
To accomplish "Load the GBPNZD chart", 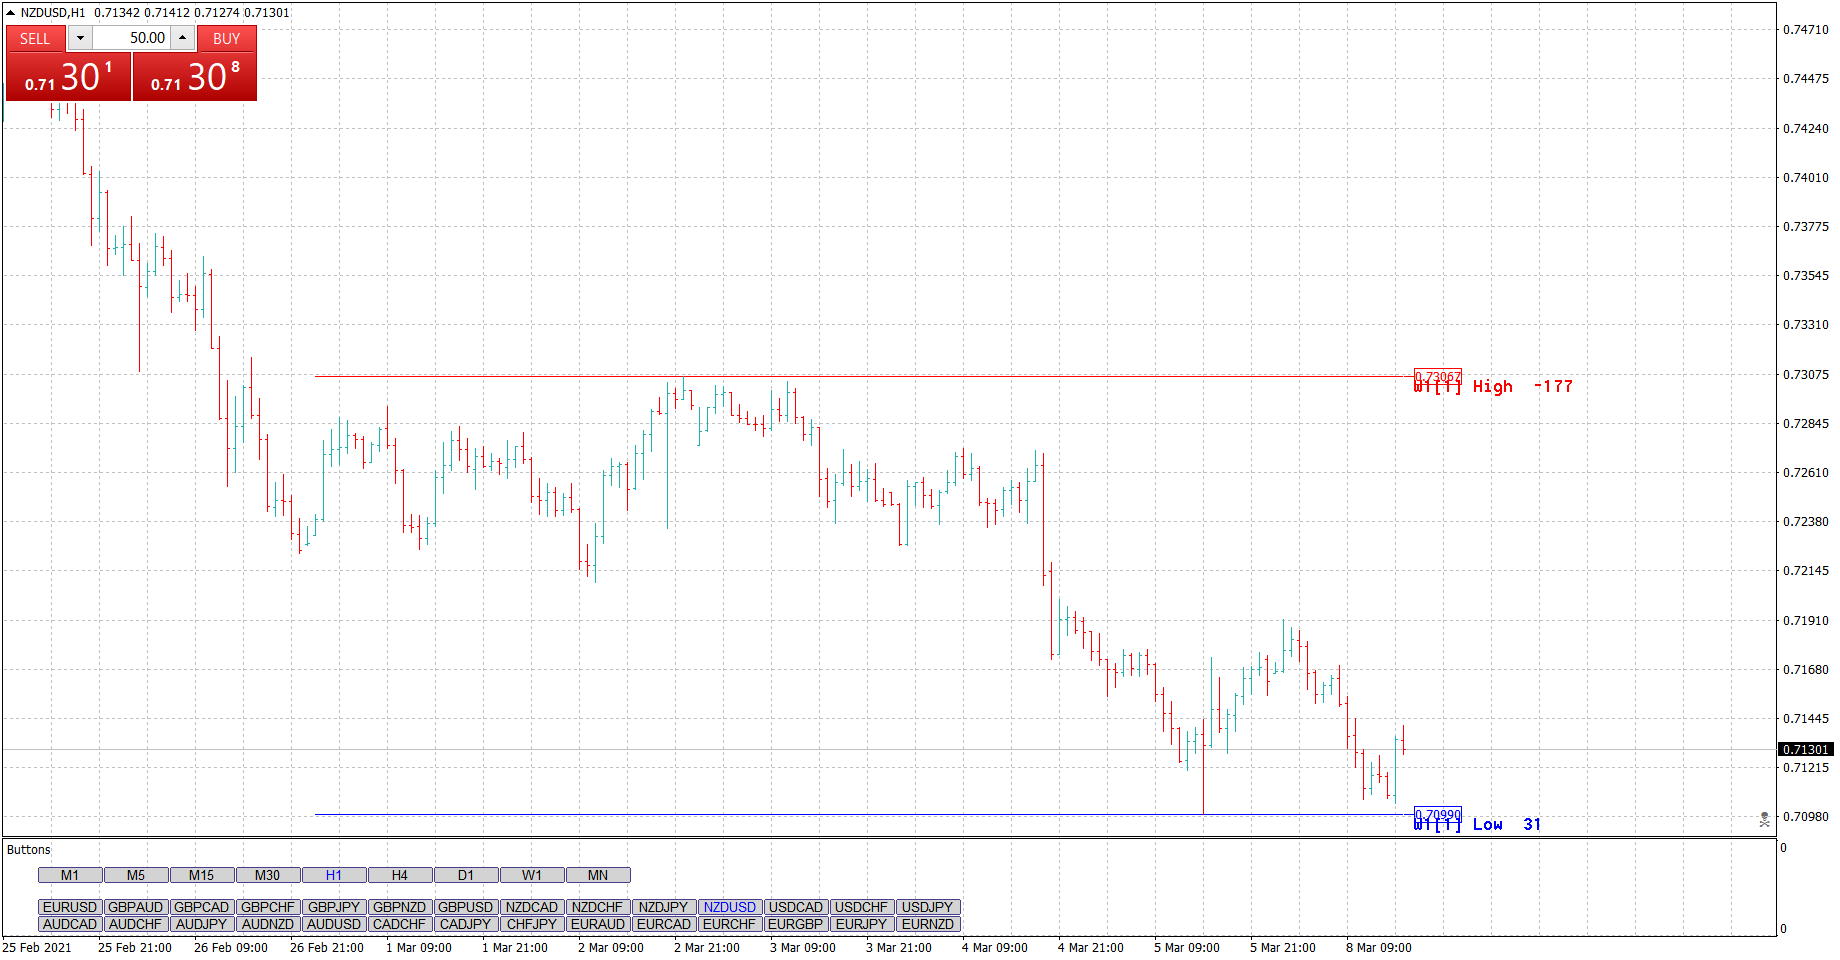I will 400,907.
